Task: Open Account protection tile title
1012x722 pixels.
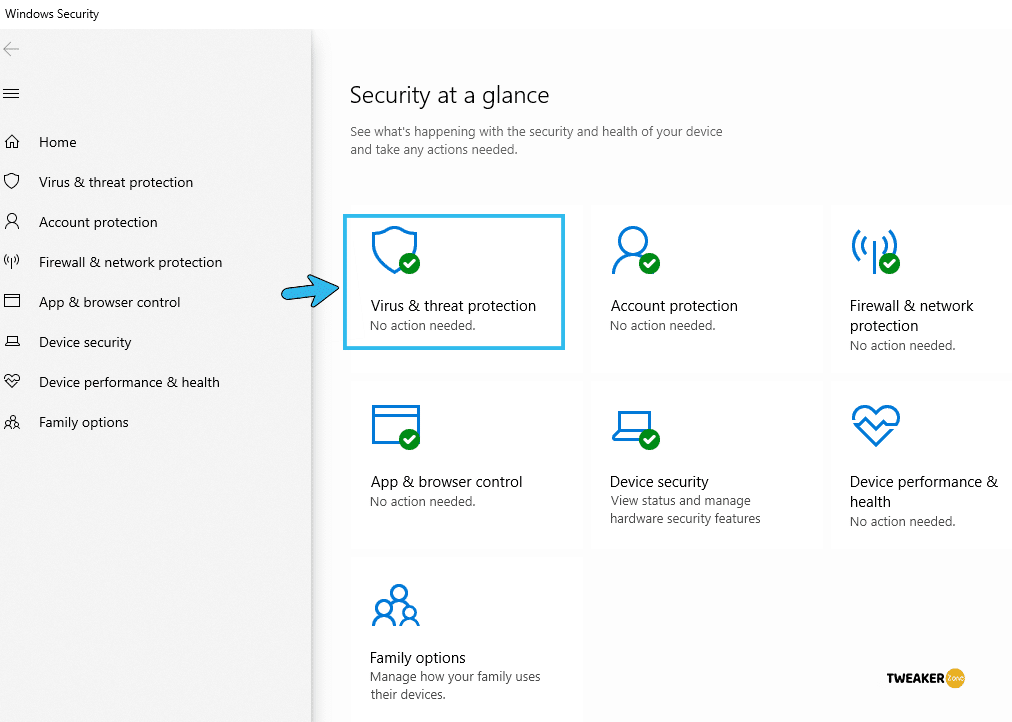Action: [674, 306]
